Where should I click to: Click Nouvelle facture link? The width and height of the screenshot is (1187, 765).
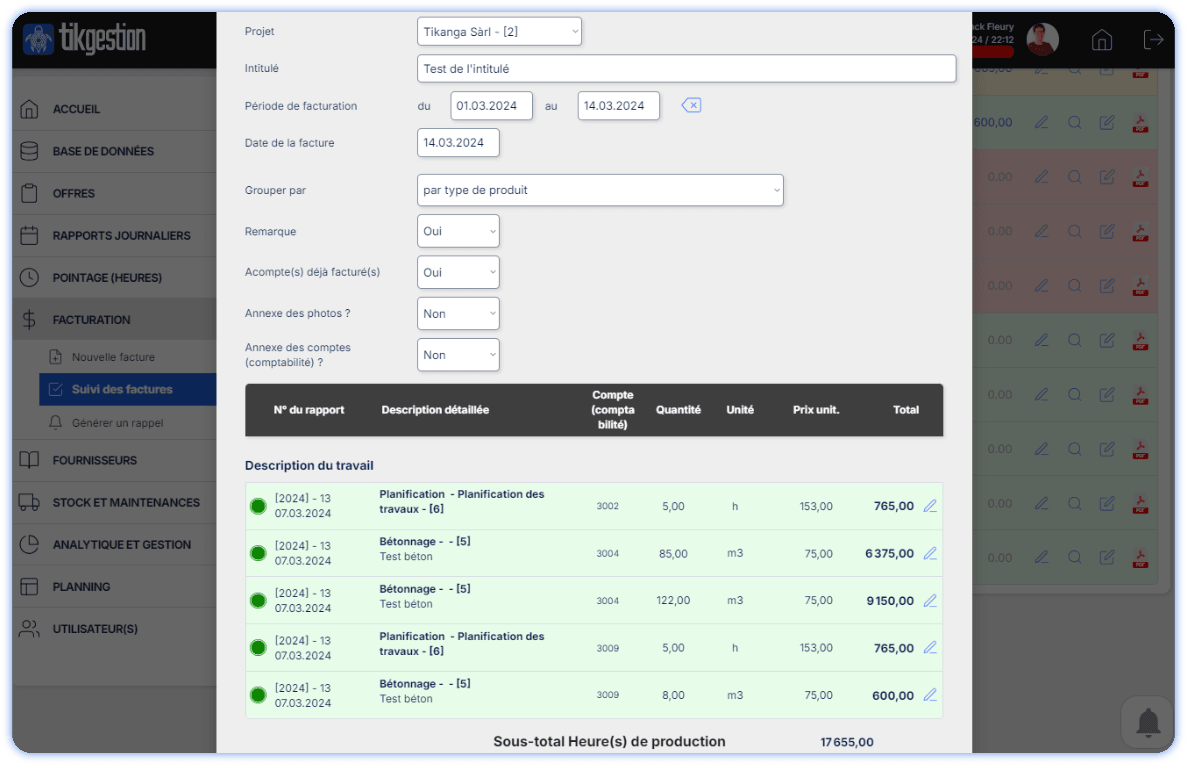click(113, 357)
